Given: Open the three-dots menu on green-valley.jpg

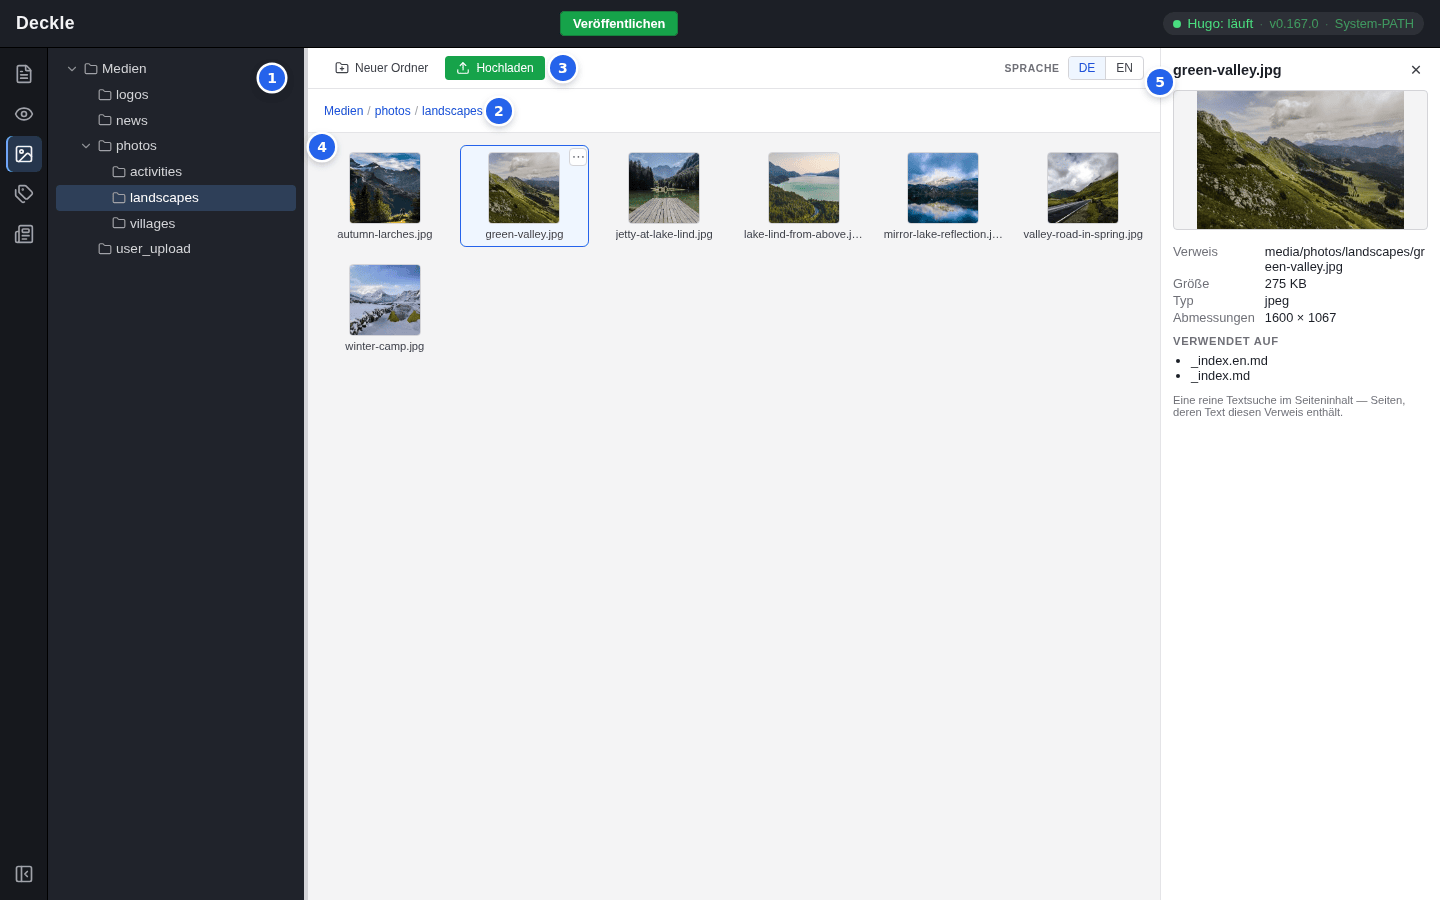Looking at the screenshot, I should pos(578,157).
